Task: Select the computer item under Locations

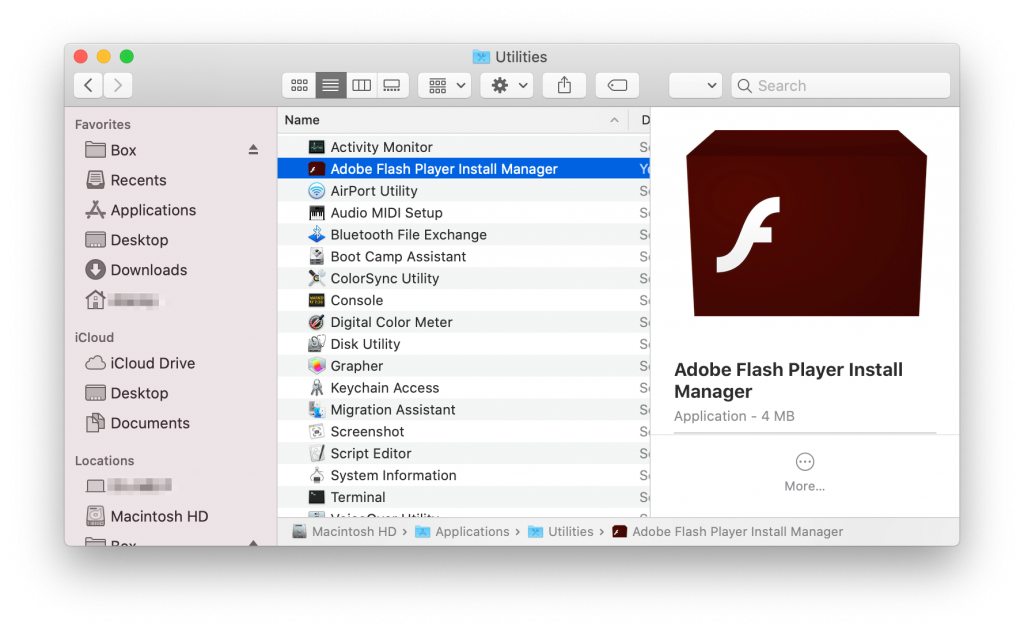Action: (129, 485)
